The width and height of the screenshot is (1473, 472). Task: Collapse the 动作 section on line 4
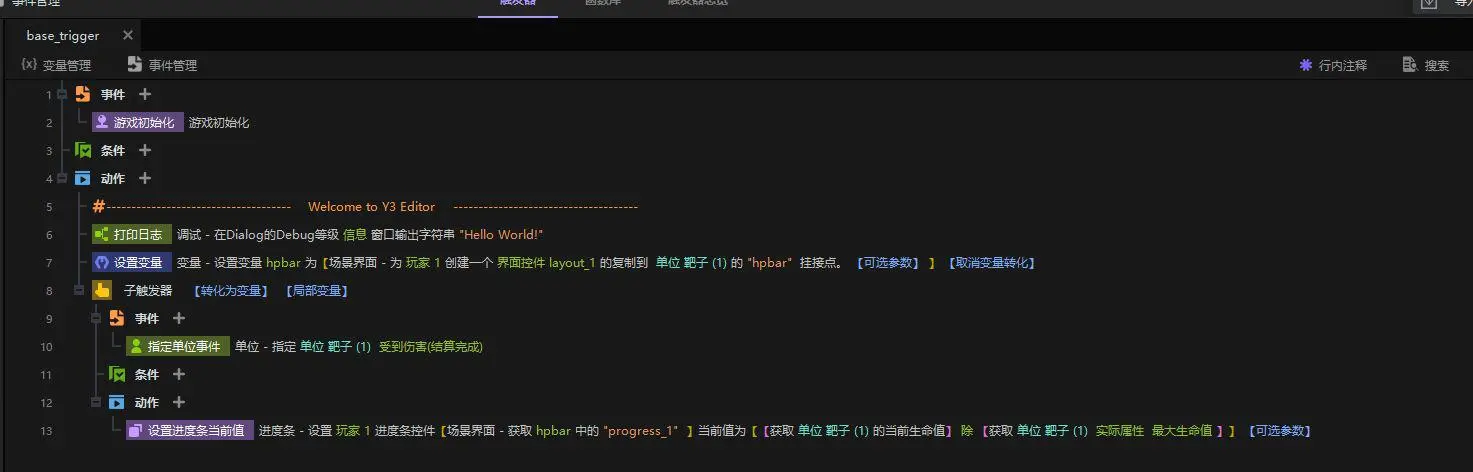[x=62, y=178]
